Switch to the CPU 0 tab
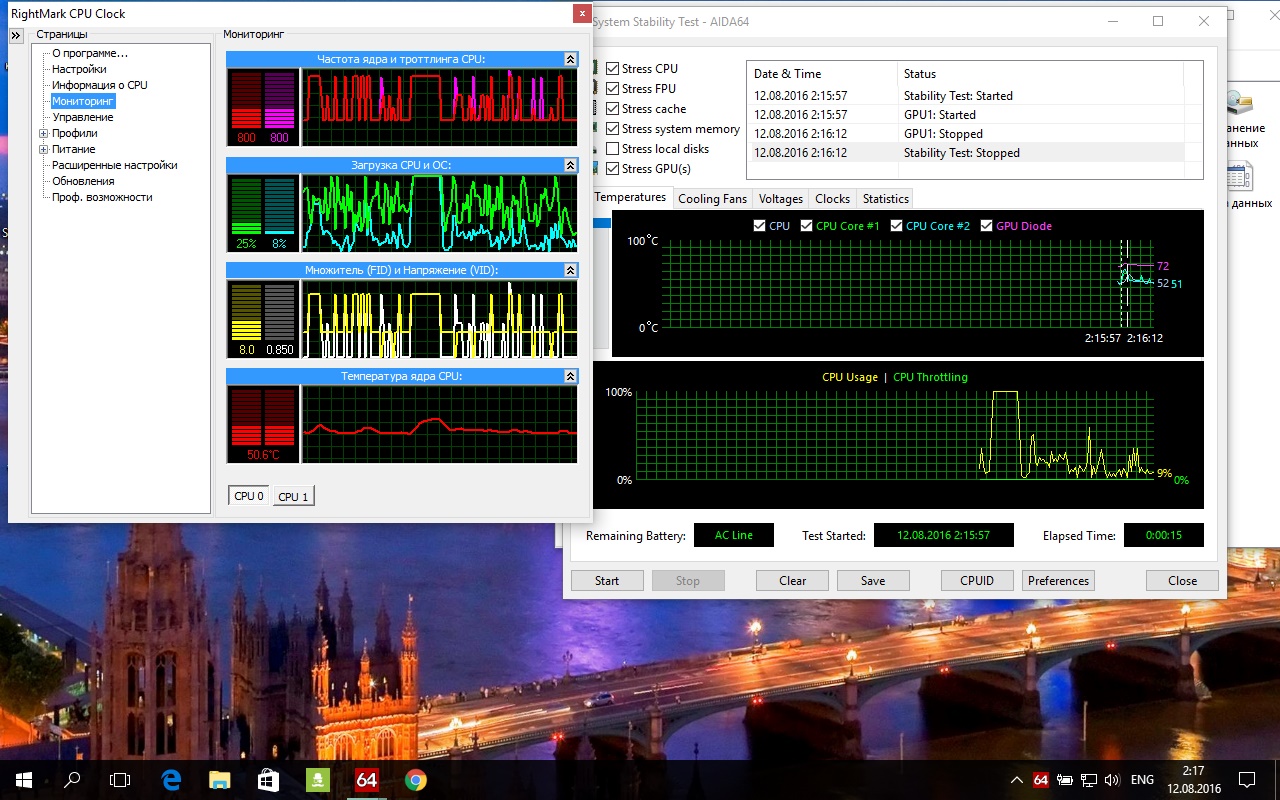The image size is (1280, 800). pos(249,495)
